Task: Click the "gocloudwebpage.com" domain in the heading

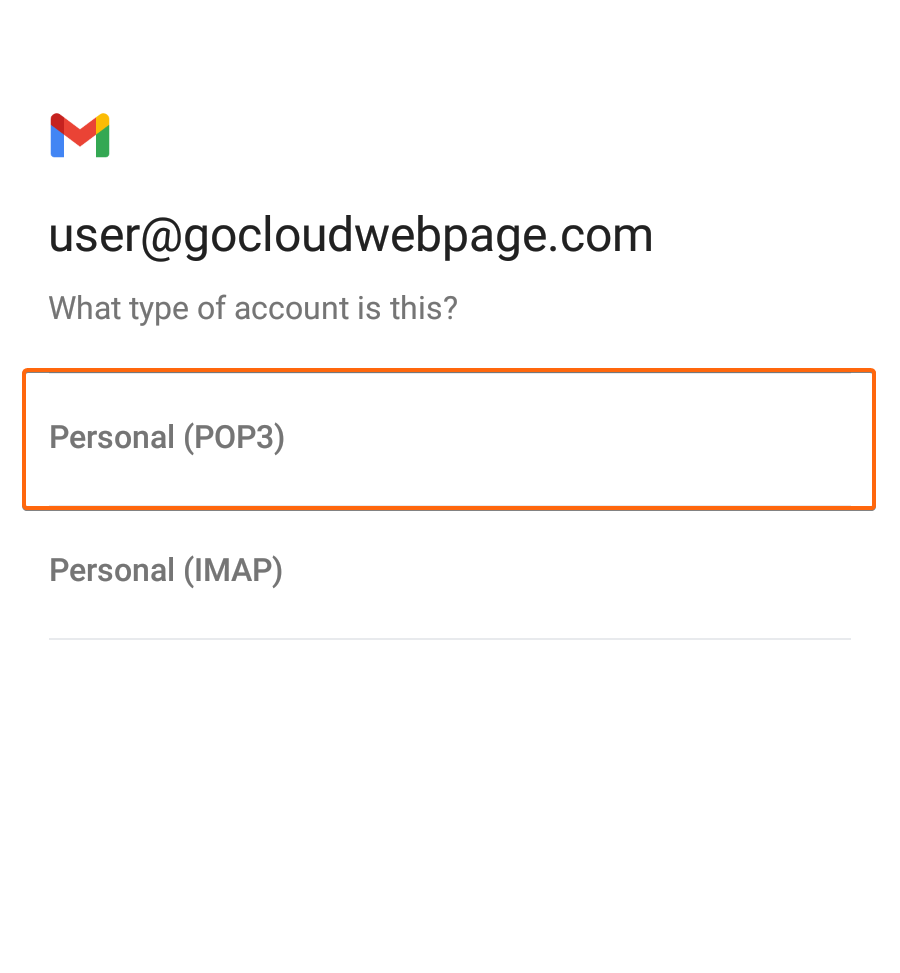Action: (418, 236)
